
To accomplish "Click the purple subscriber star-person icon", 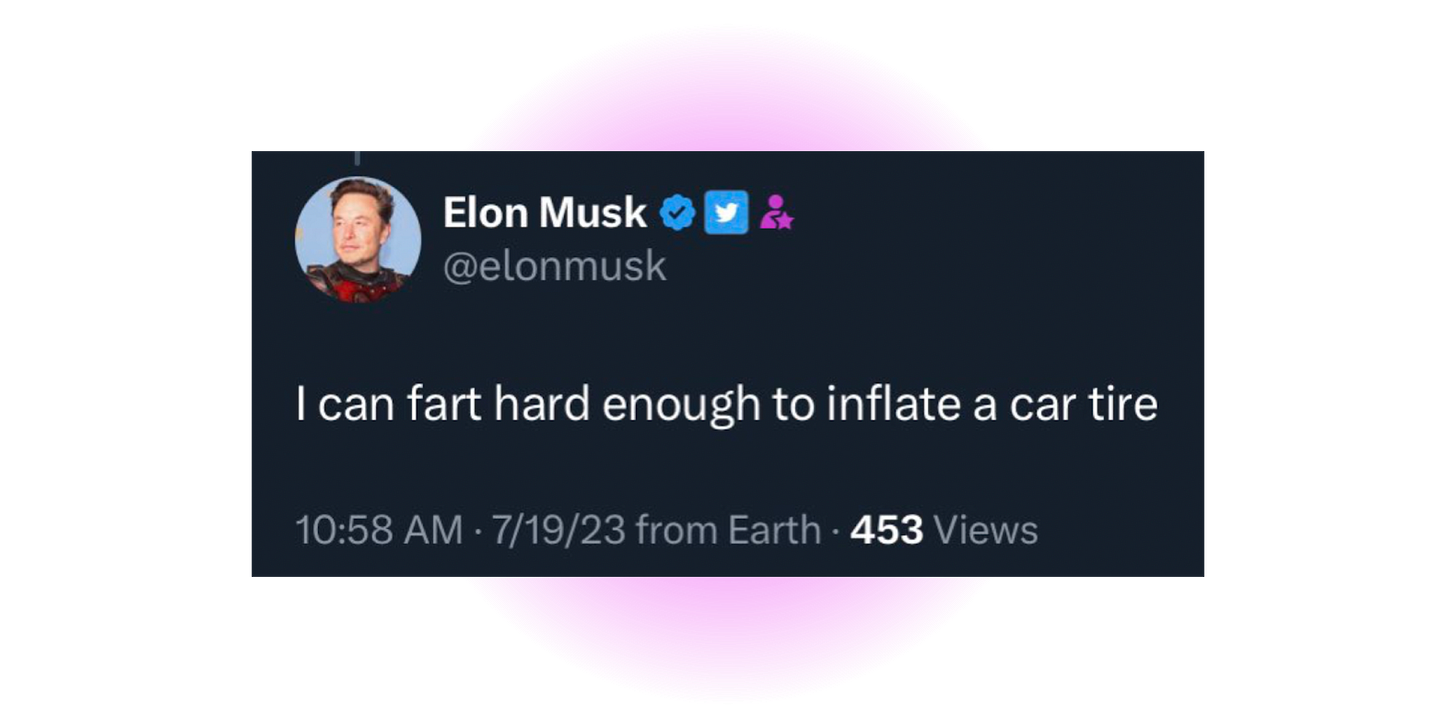I will pyautogui.click(x=776, y=212).
